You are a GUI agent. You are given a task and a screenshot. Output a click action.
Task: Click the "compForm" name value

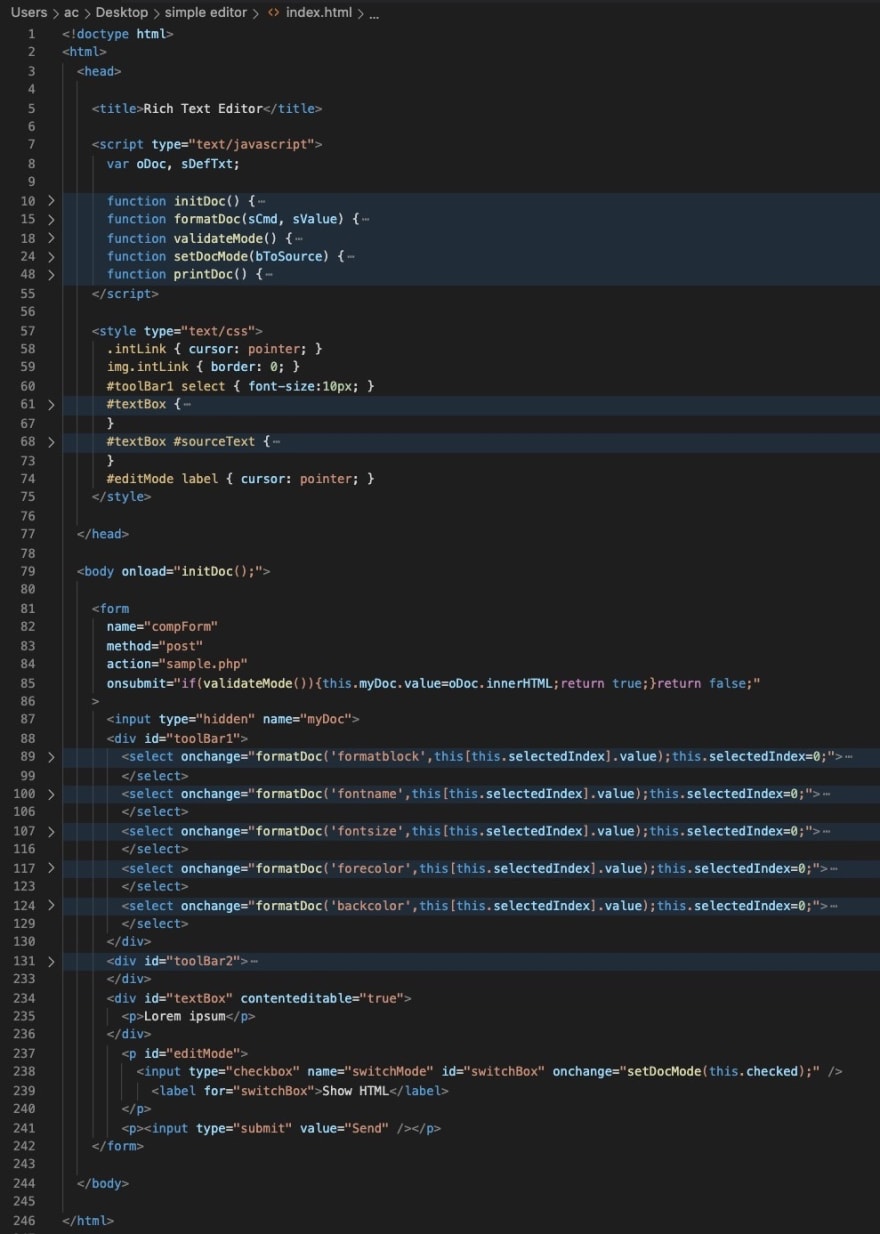pos(184,627)
